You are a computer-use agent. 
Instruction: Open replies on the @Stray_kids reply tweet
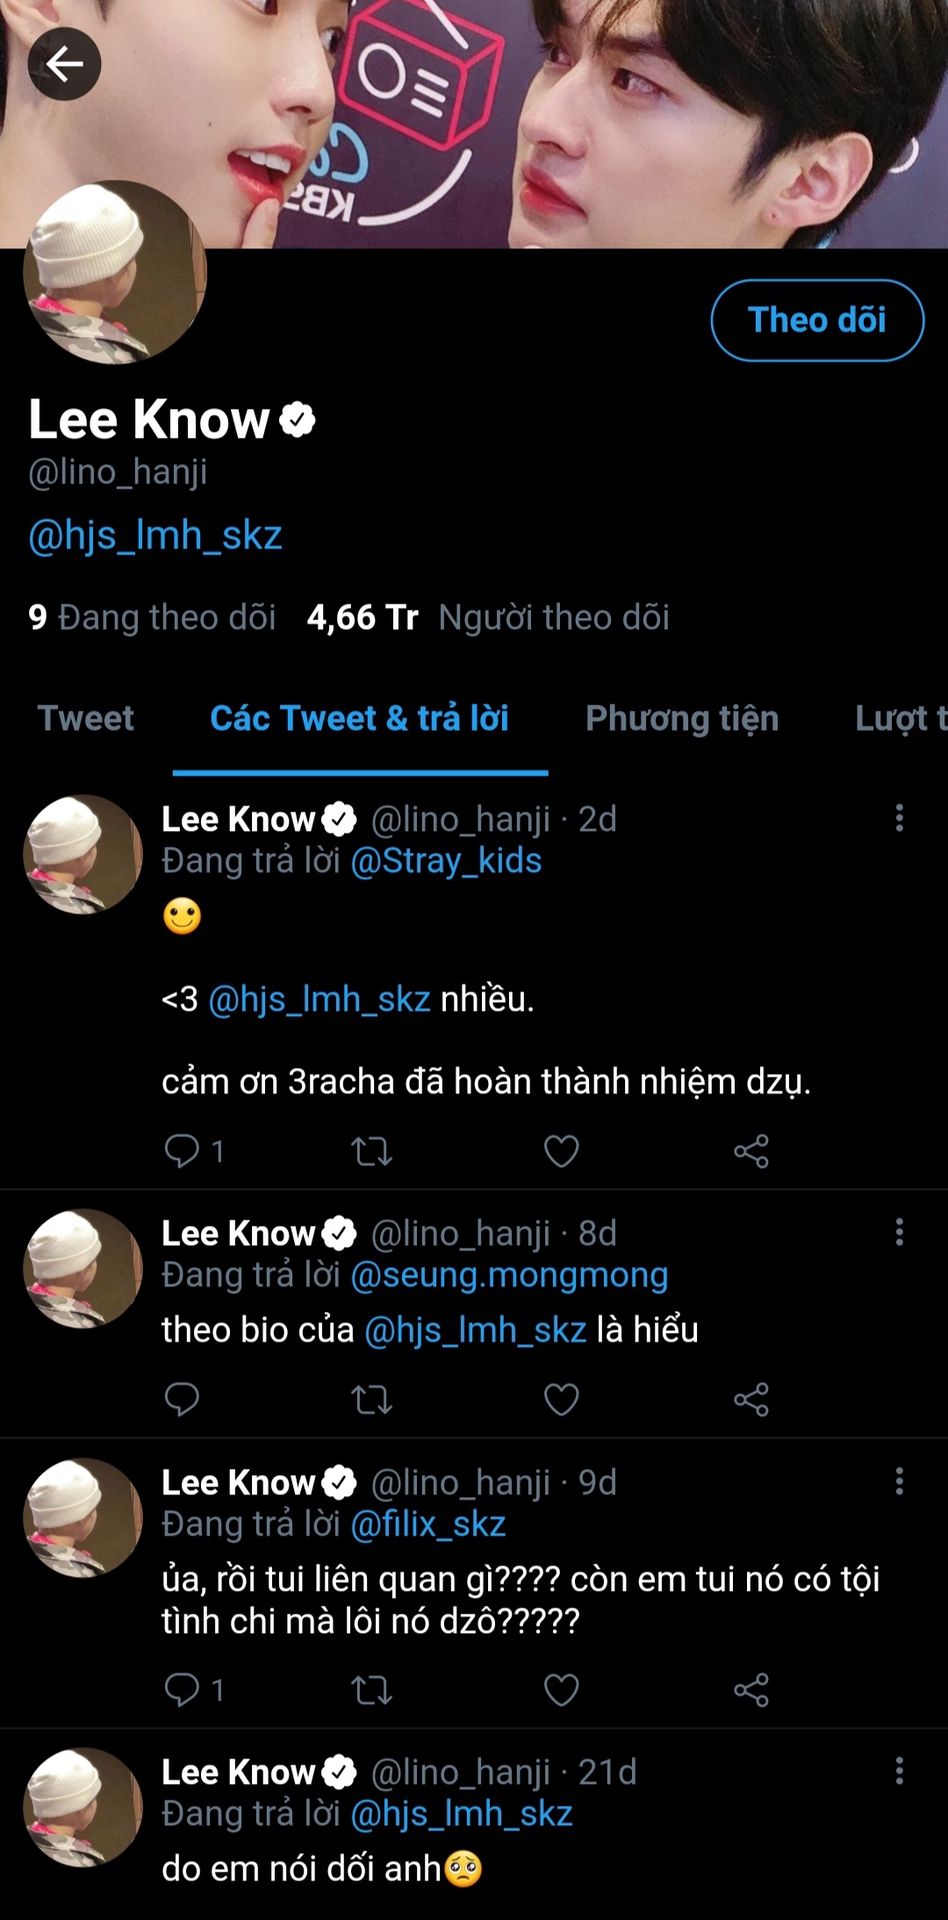[x=182, y=1151]
